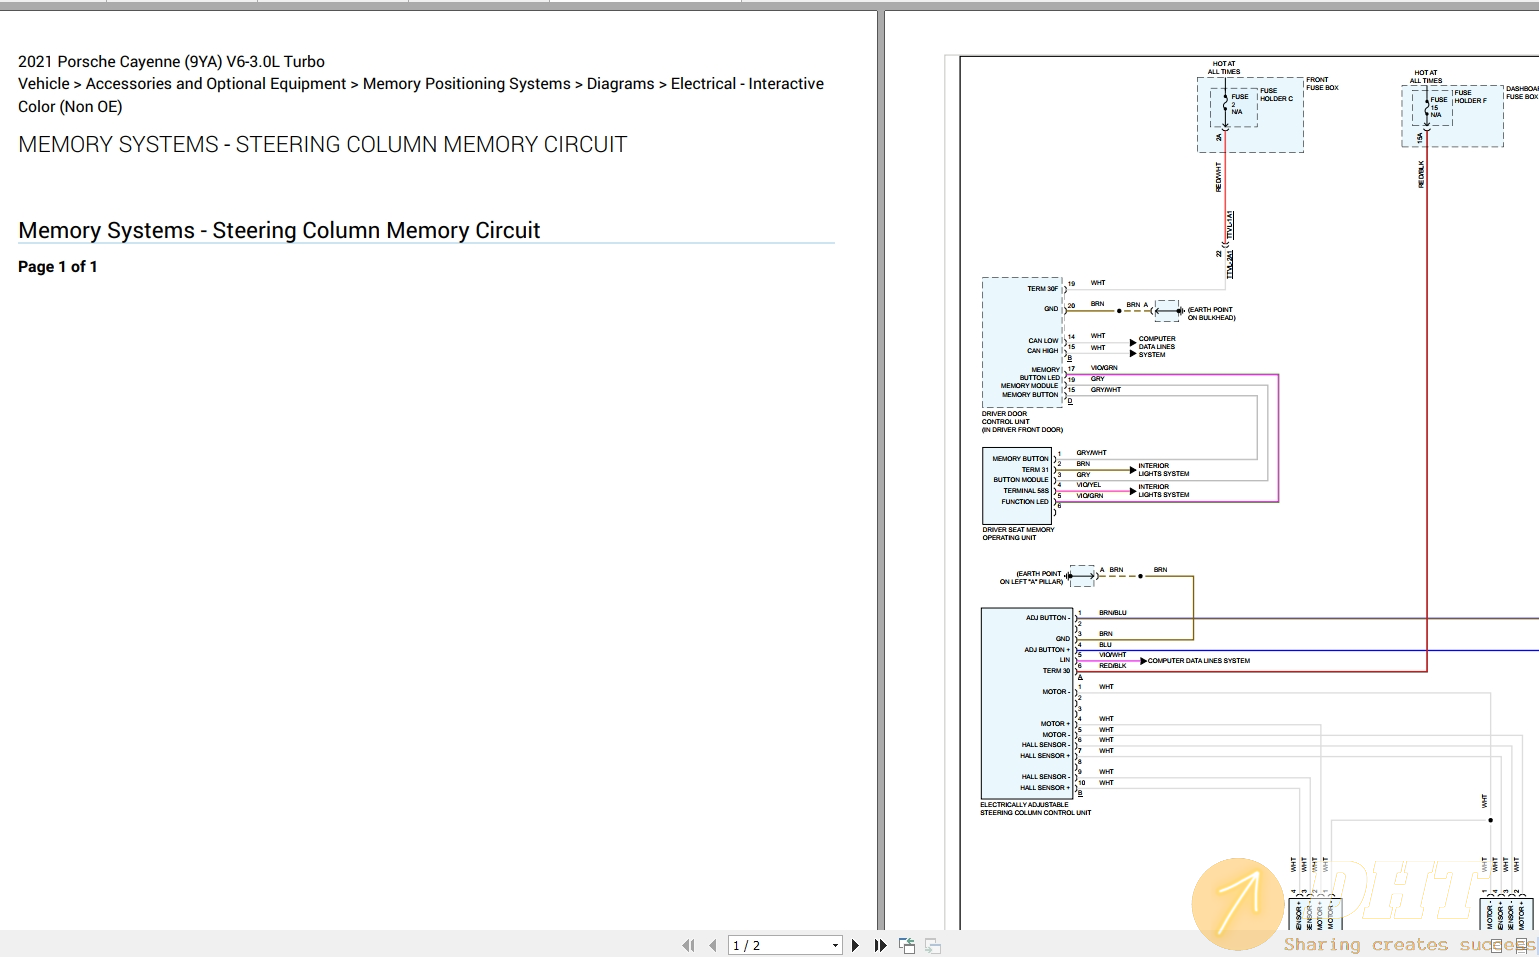Click the 'Page 1 of 1' text
Image resolution: width=1539 pixels, height=957 pixels.
pyautogui.click(x=58, y=266)
